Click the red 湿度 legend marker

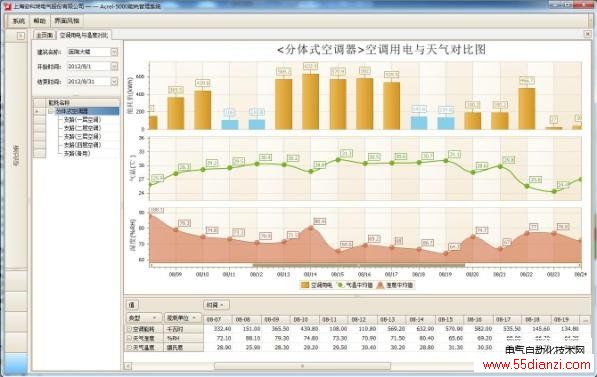[380, 285]
